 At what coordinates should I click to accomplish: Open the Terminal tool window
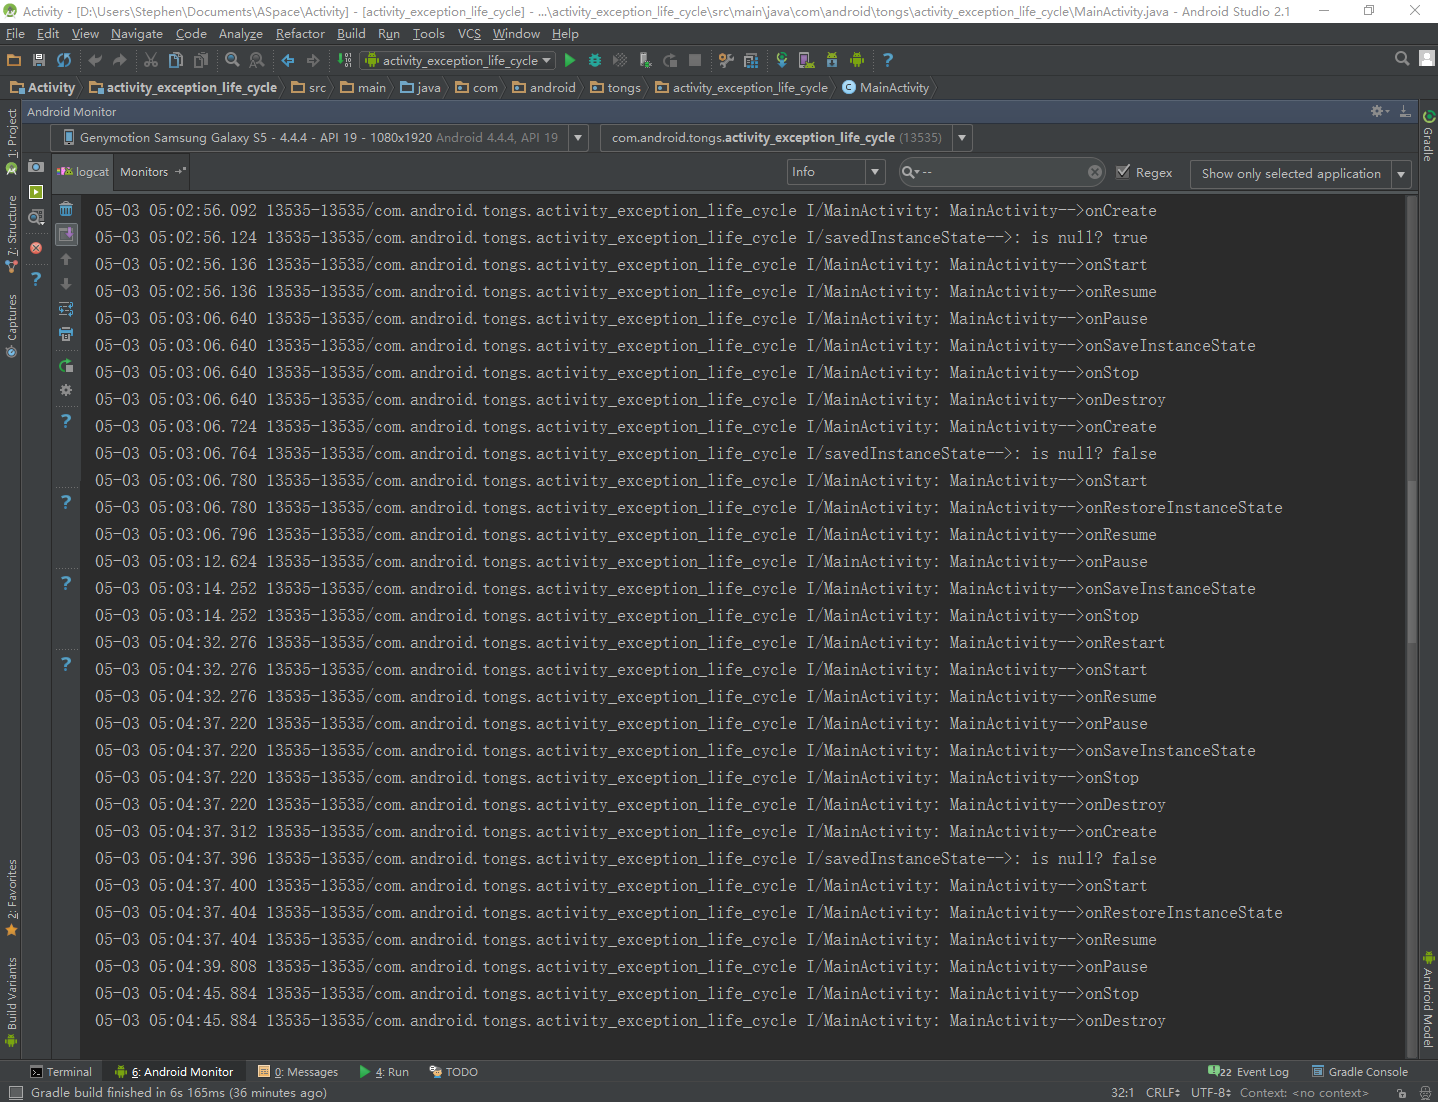tap(61, 1072)
